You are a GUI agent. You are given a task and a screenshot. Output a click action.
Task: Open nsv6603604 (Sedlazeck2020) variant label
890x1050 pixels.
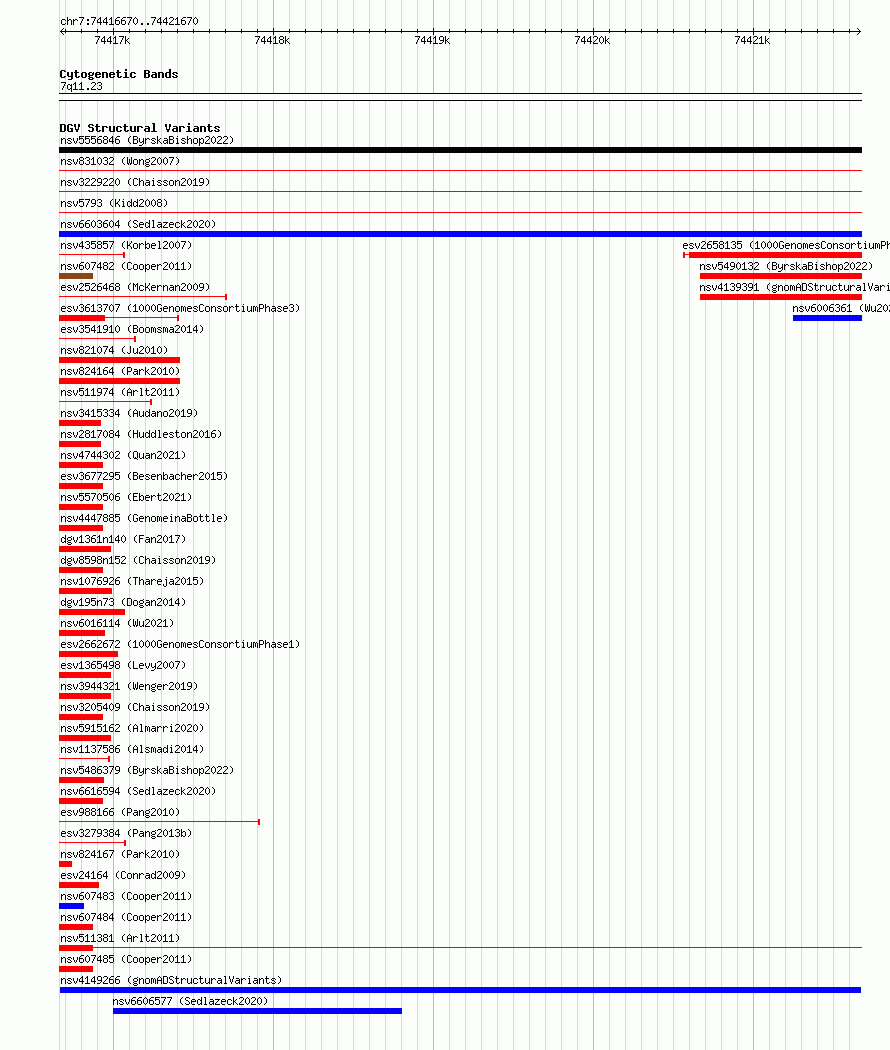[x=138, y=224]
